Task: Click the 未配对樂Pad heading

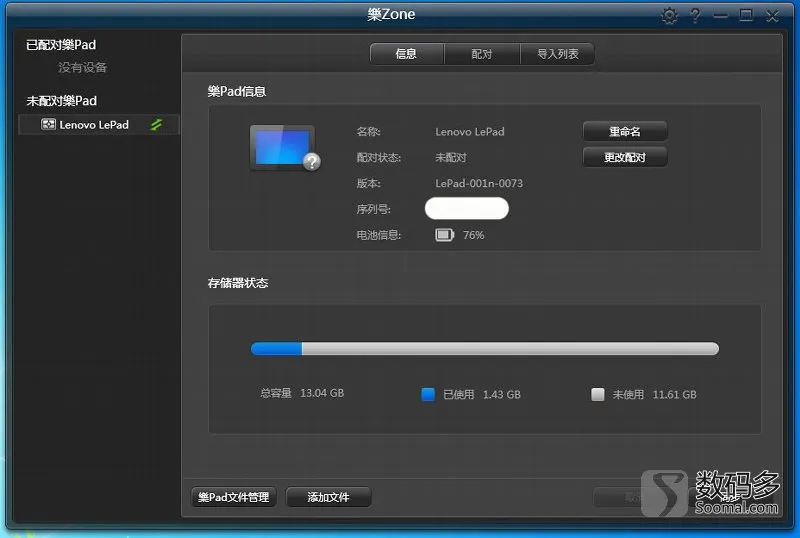Action: click(x=62, y=101)
